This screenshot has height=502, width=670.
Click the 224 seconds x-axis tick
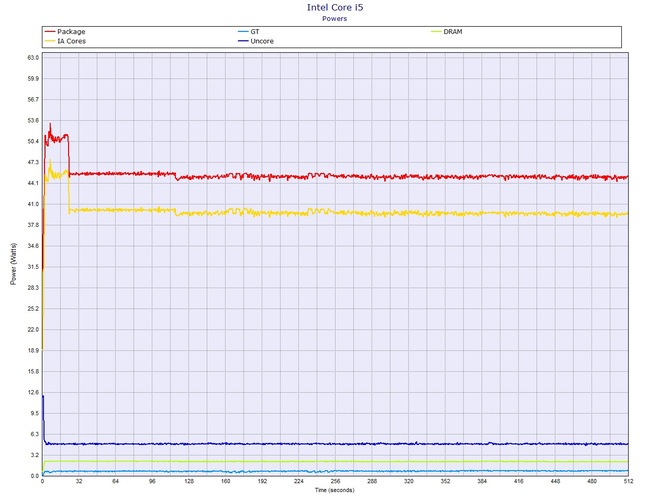[x=299, y=481]
